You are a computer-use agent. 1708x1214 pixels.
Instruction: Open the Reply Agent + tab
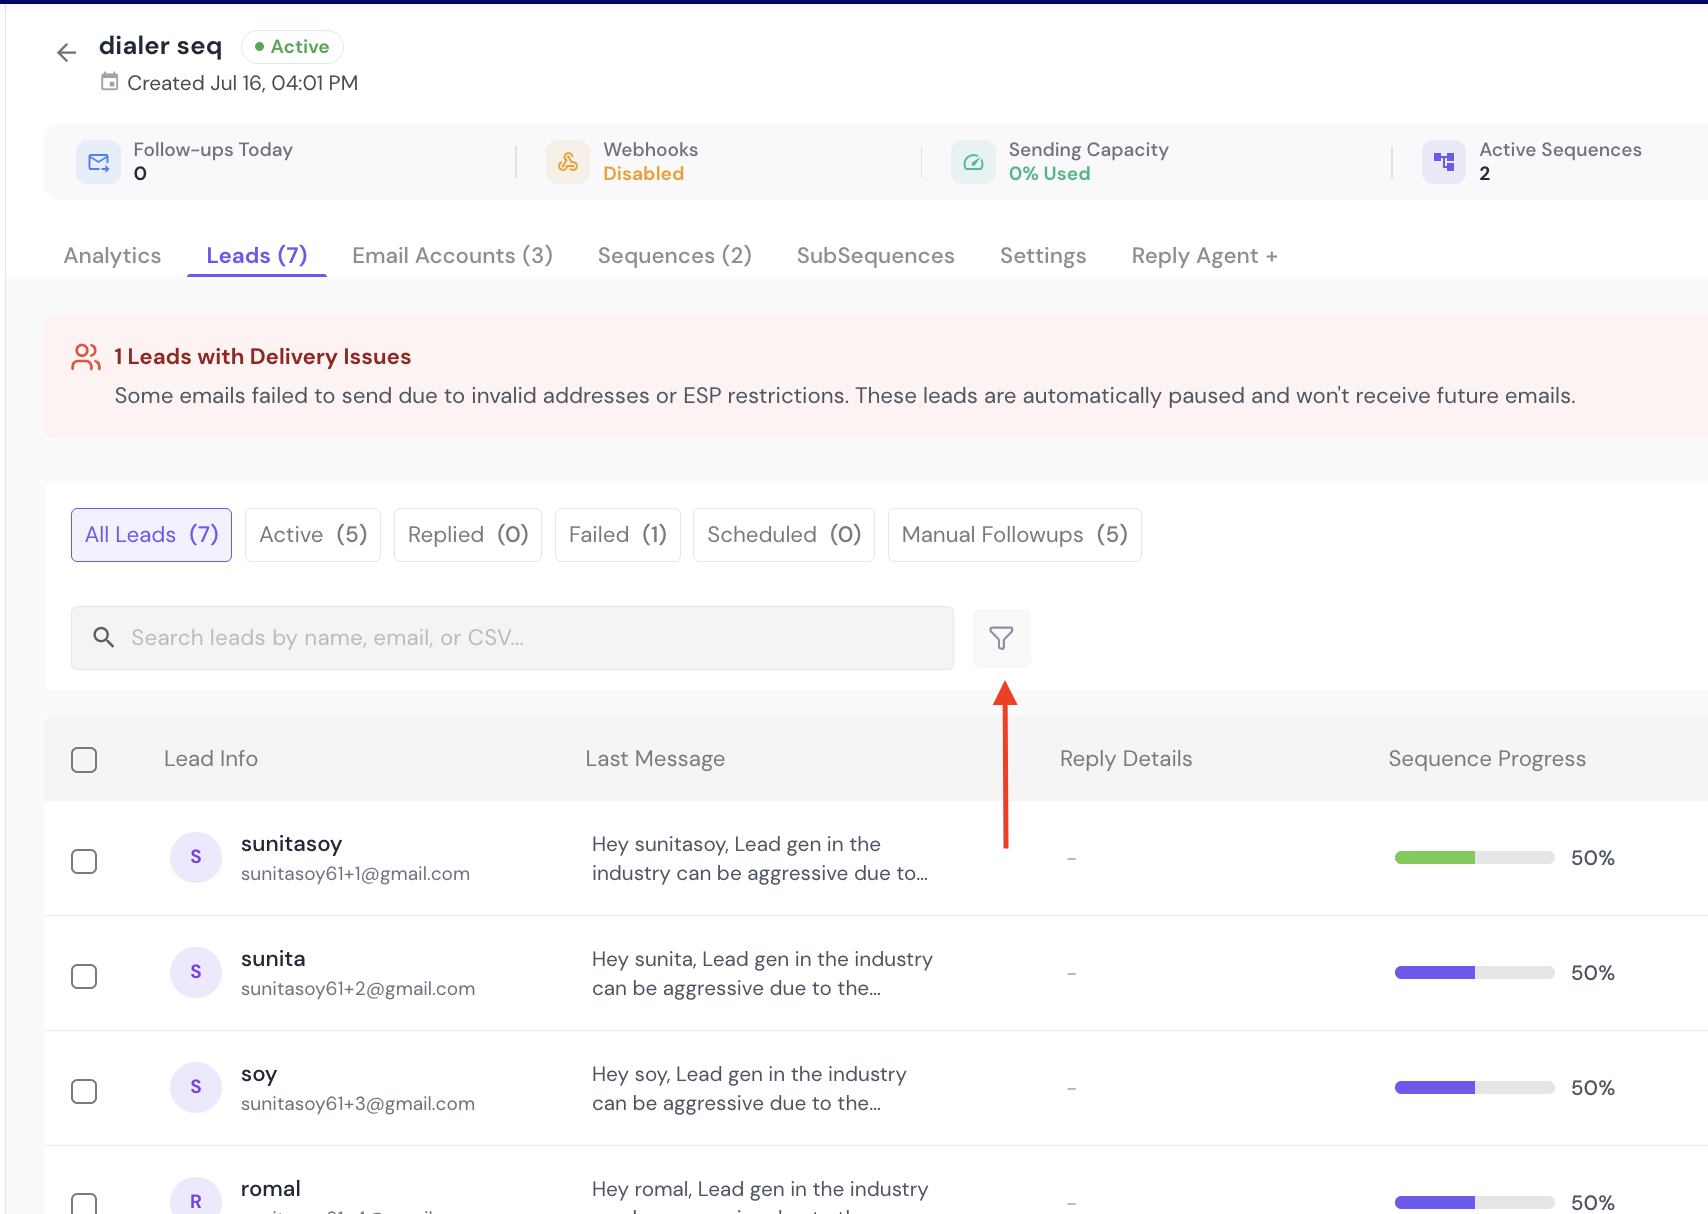(x=1204, y=256)
